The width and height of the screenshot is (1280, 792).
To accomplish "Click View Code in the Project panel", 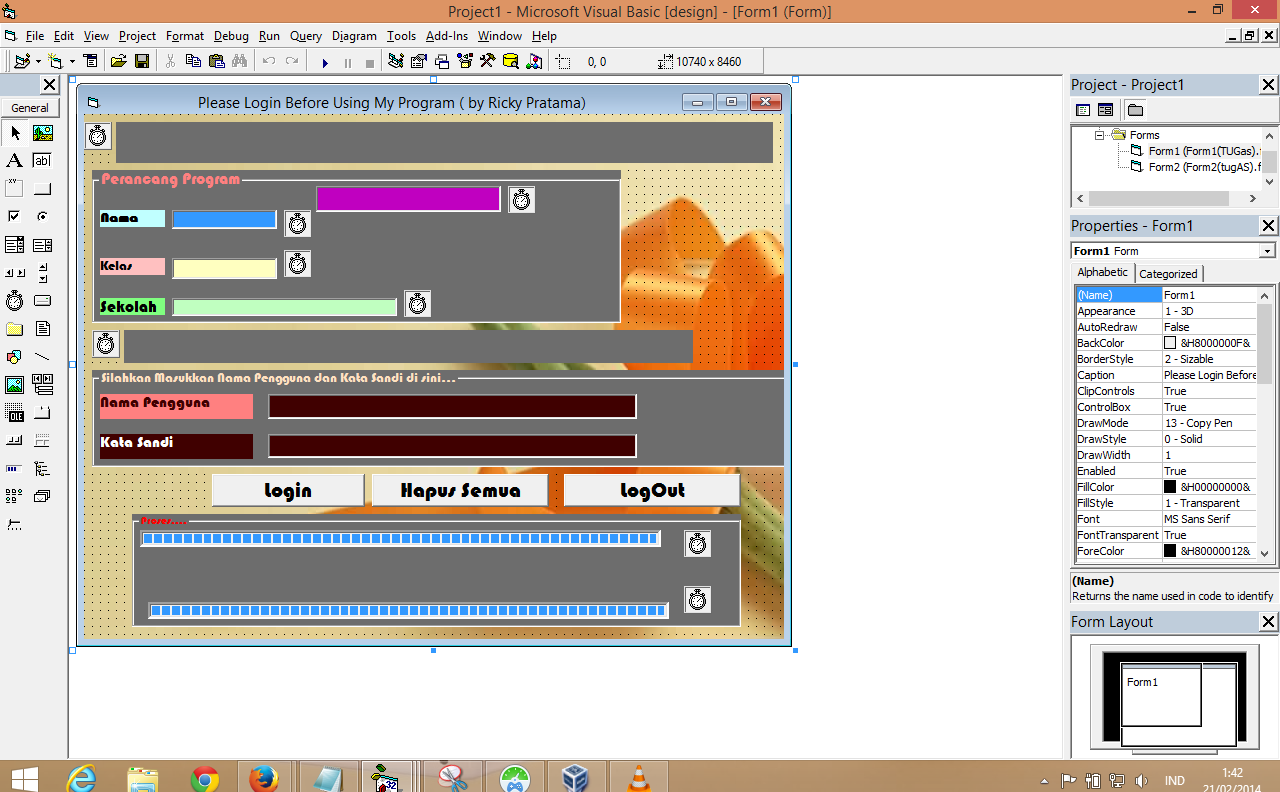I will click(x=1083, y=110).
